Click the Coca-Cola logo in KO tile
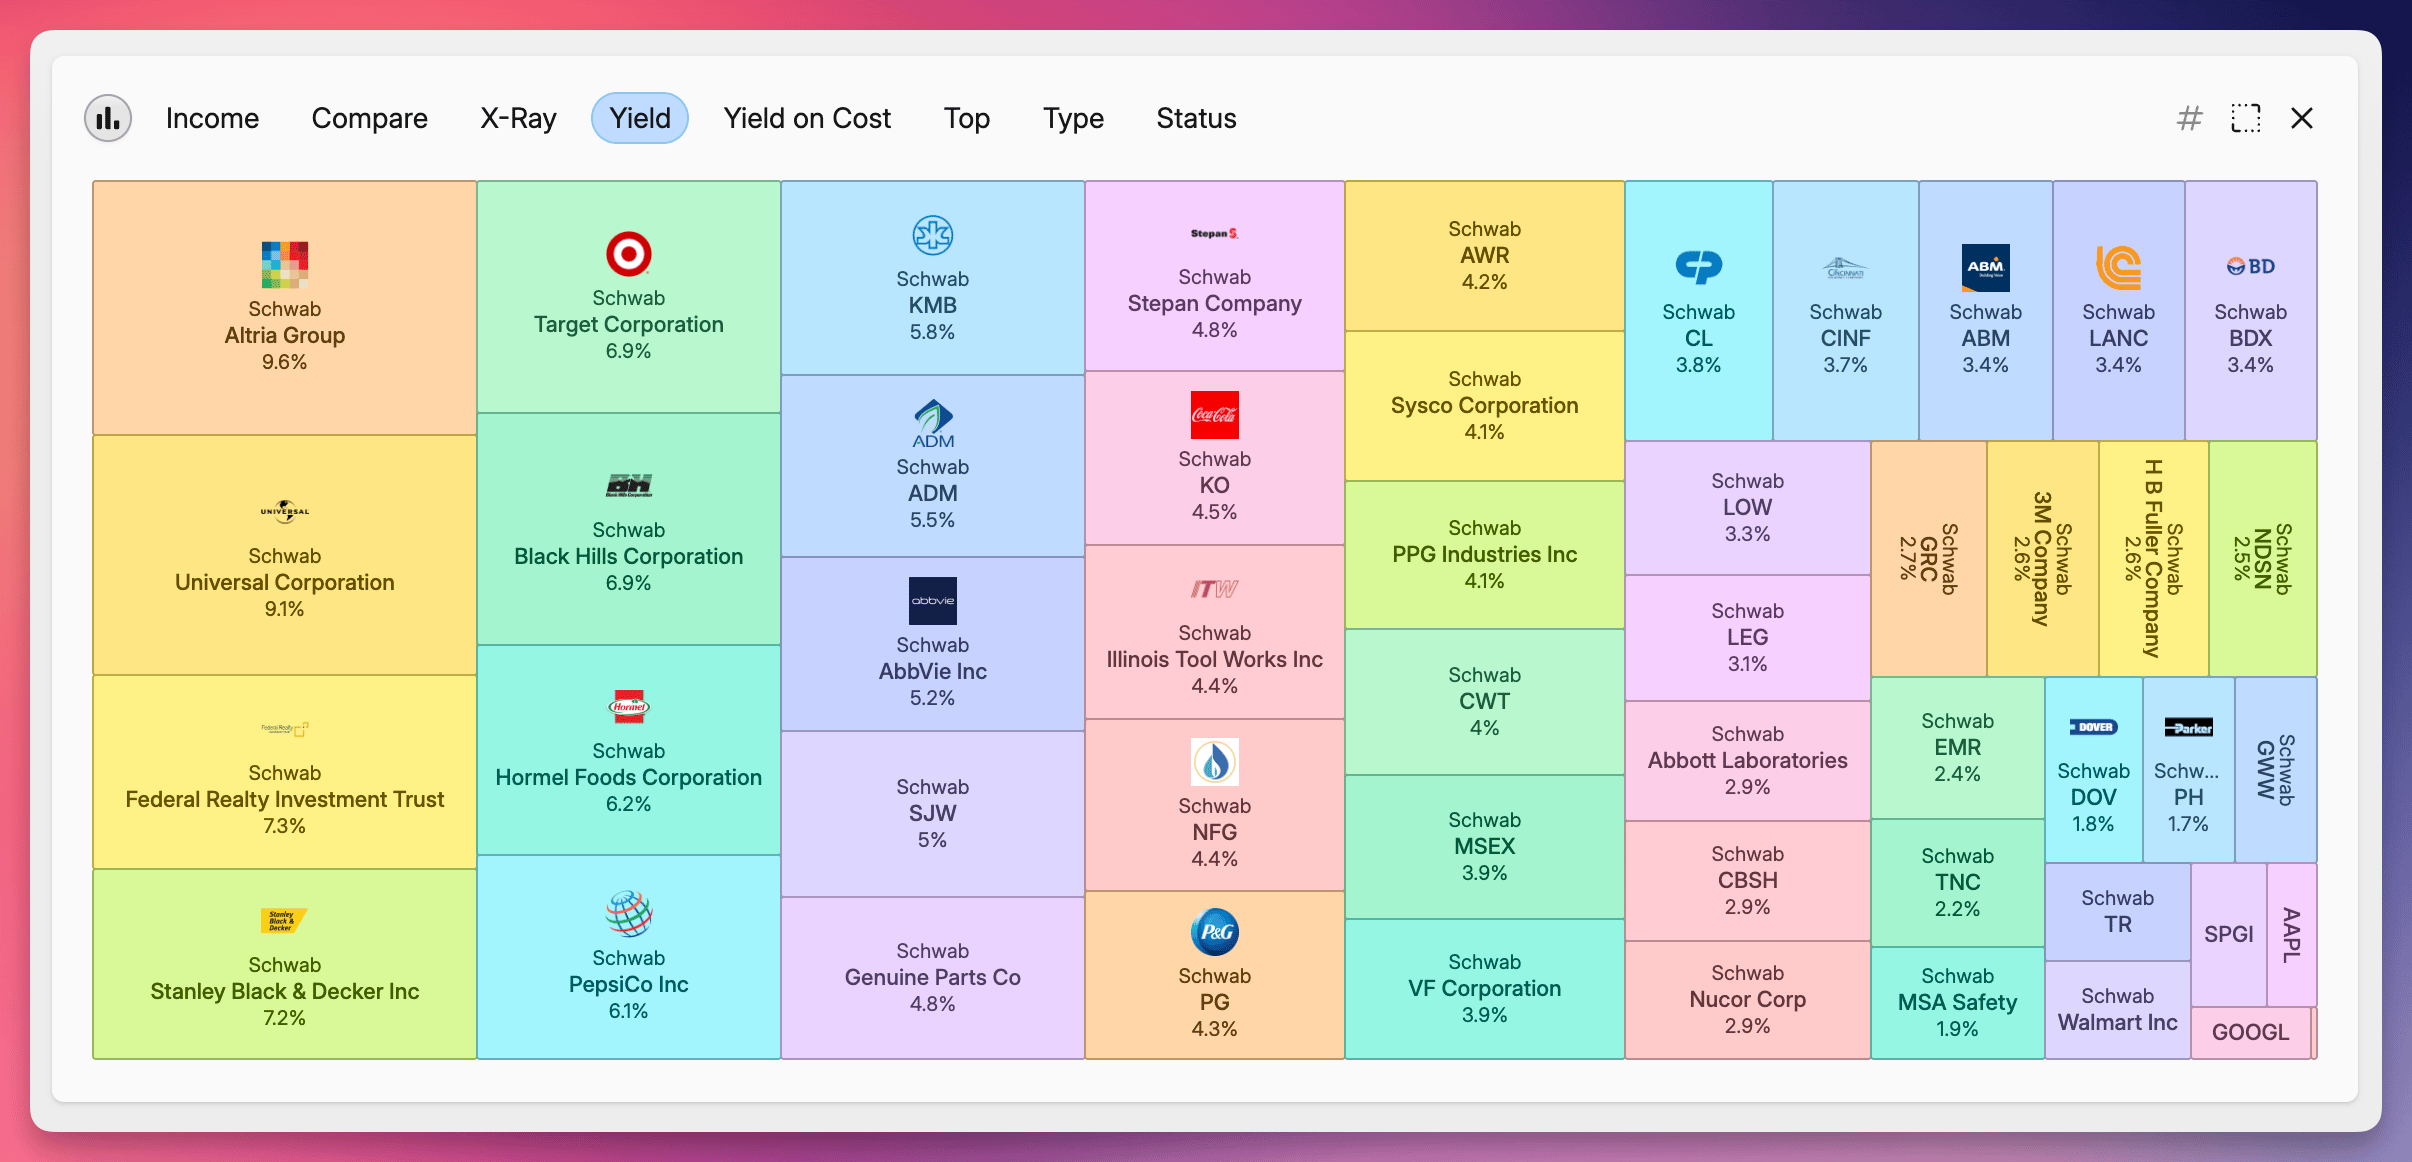Image resolution: width=2412 pixels, height=1162 pixels. (1215, 415)
